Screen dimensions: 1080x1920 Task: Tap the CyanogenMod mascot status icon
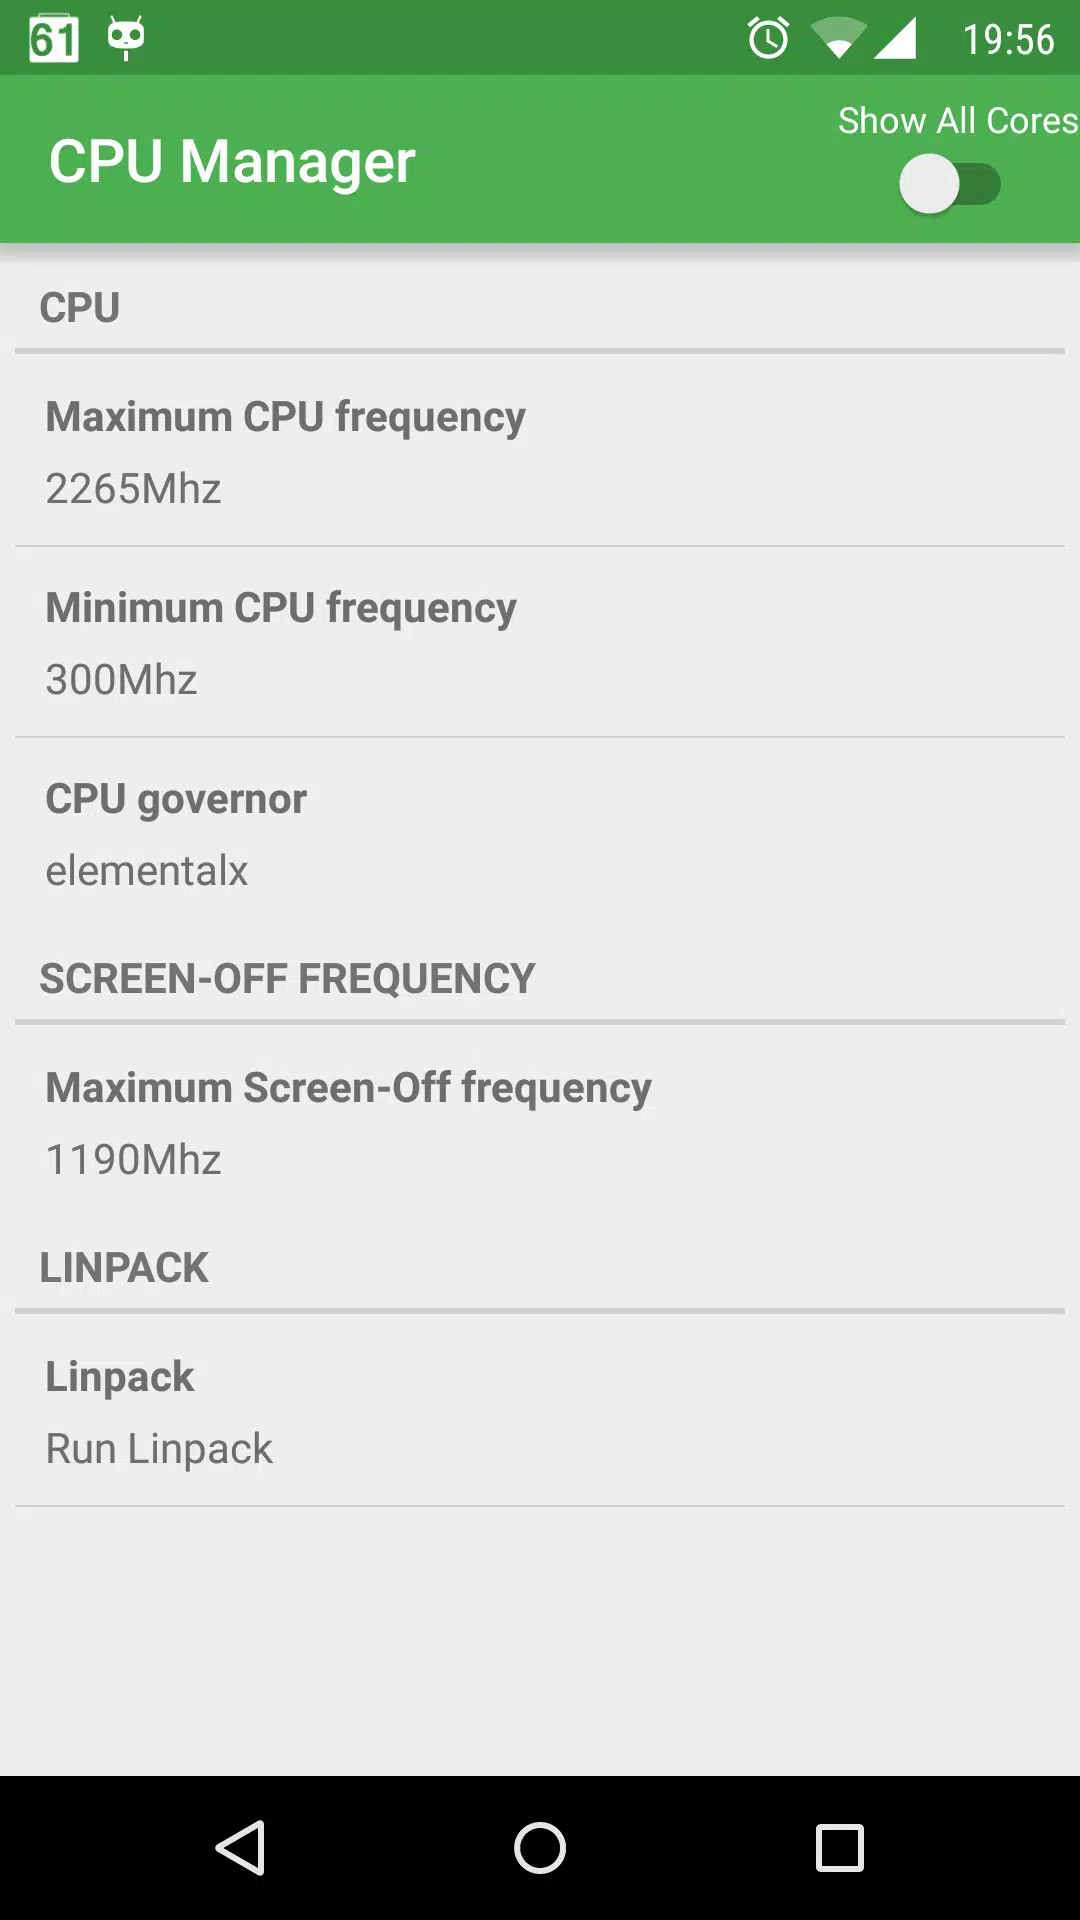pos(126,38)
